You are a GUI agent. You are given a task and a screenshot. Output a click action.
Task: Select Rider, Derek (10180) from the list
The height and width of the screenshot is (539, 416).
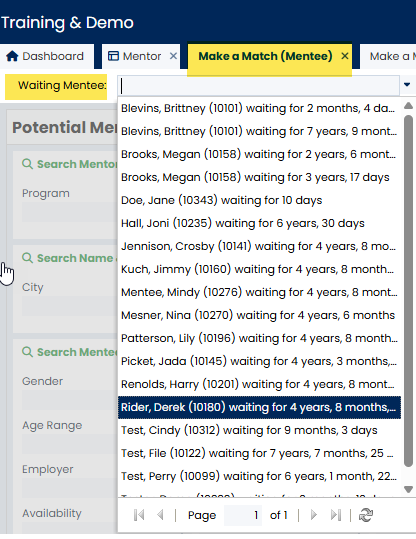[259, 407]
